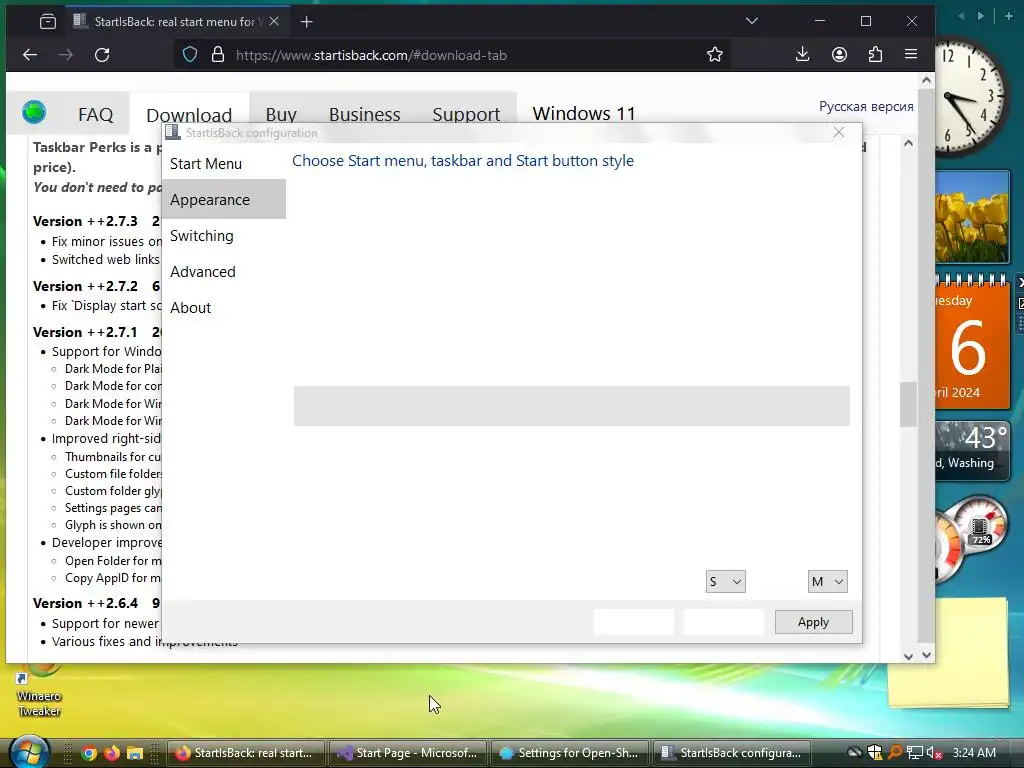Click the Version ++2.7.3 heading
Viewport: 1024px width, 768px height.
tap(85, 221)
